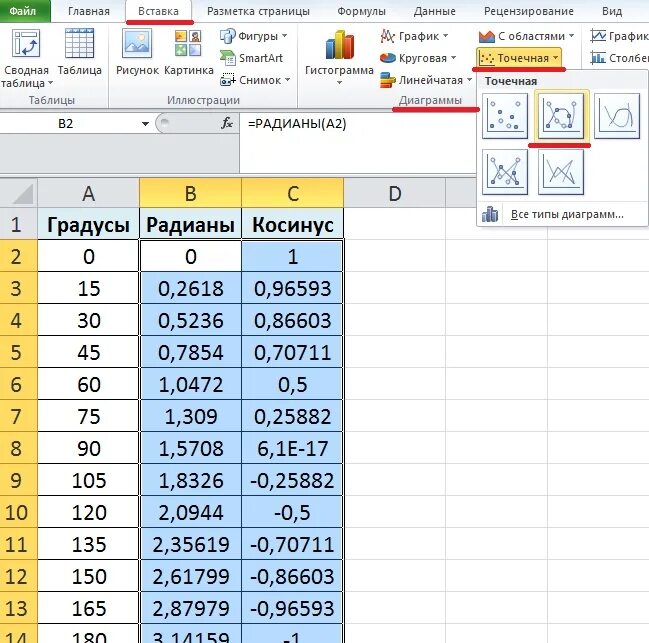The height and width of the screenshot is (643, 649).
Task: Open Все типы диаграмм dialog
Action: click(x=563, y=214)
